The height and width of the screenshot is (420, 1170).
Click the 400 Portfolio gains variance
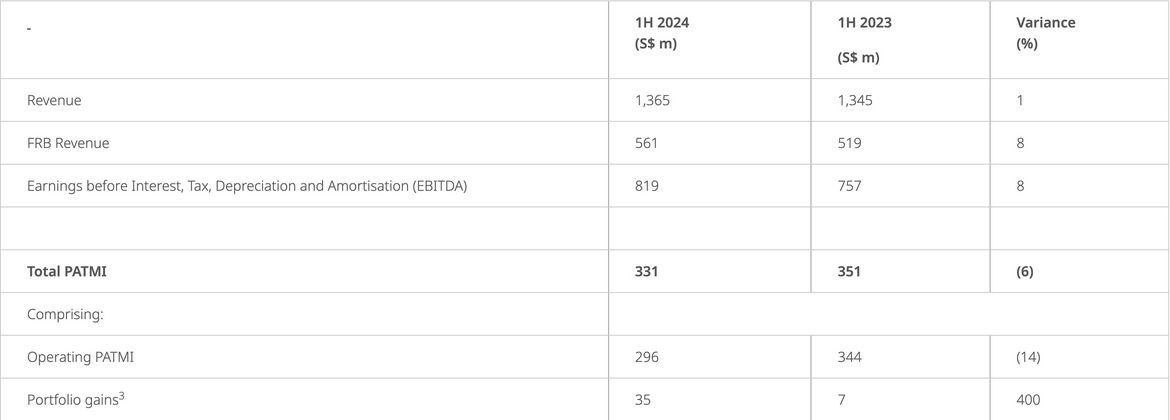(x=1028, y=400)
